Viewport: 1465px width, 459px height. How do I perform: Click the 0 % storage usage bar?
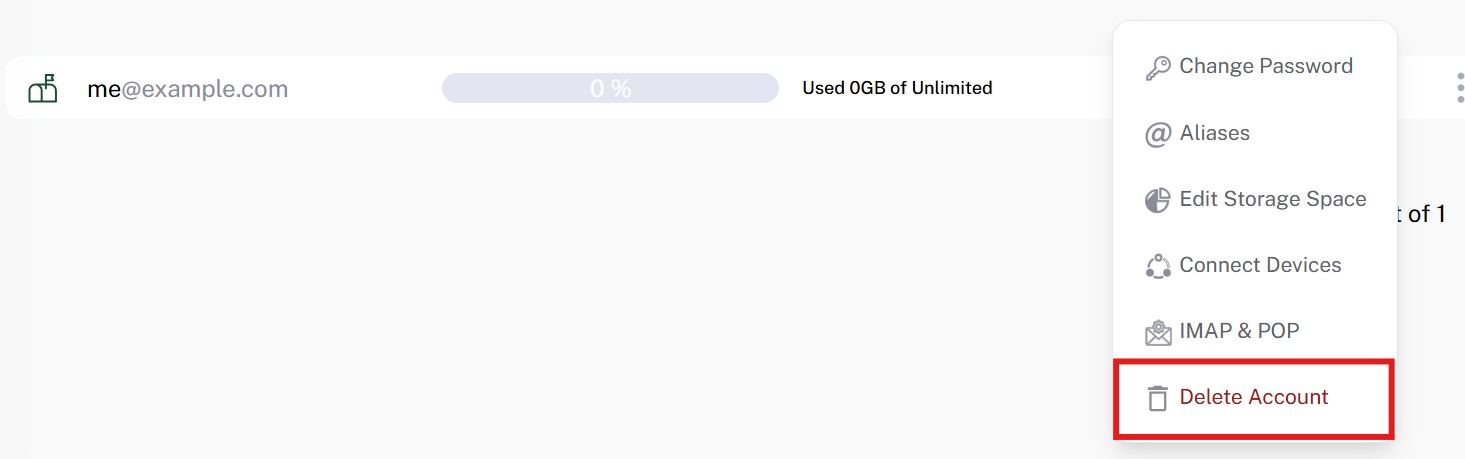[610, 88]
